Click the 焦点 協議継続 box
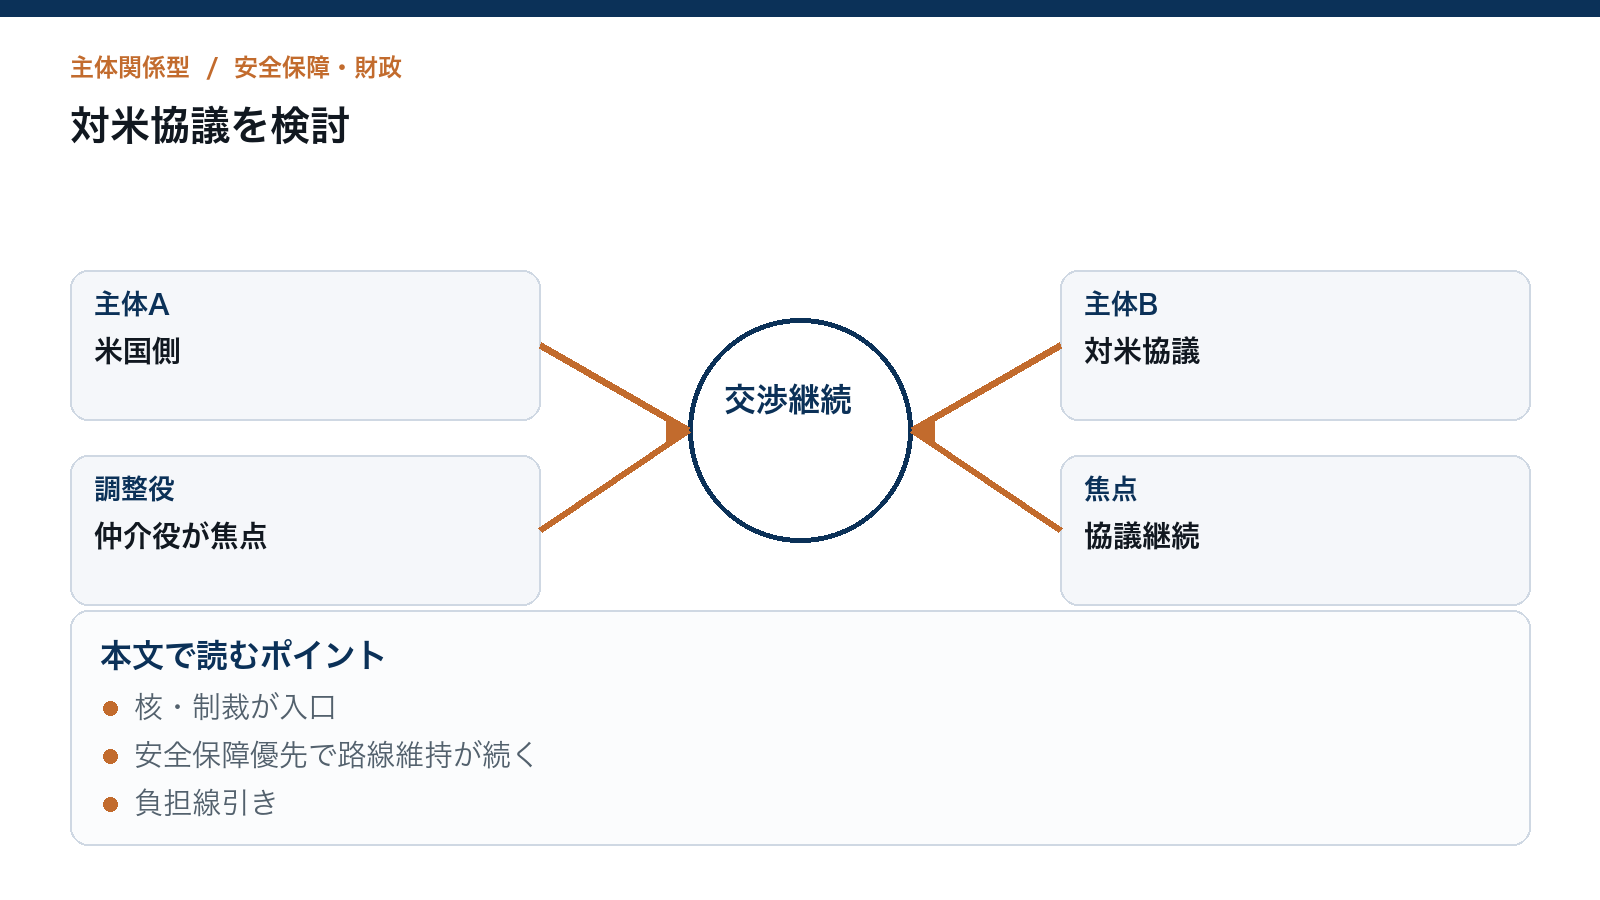 [1295, 530]
